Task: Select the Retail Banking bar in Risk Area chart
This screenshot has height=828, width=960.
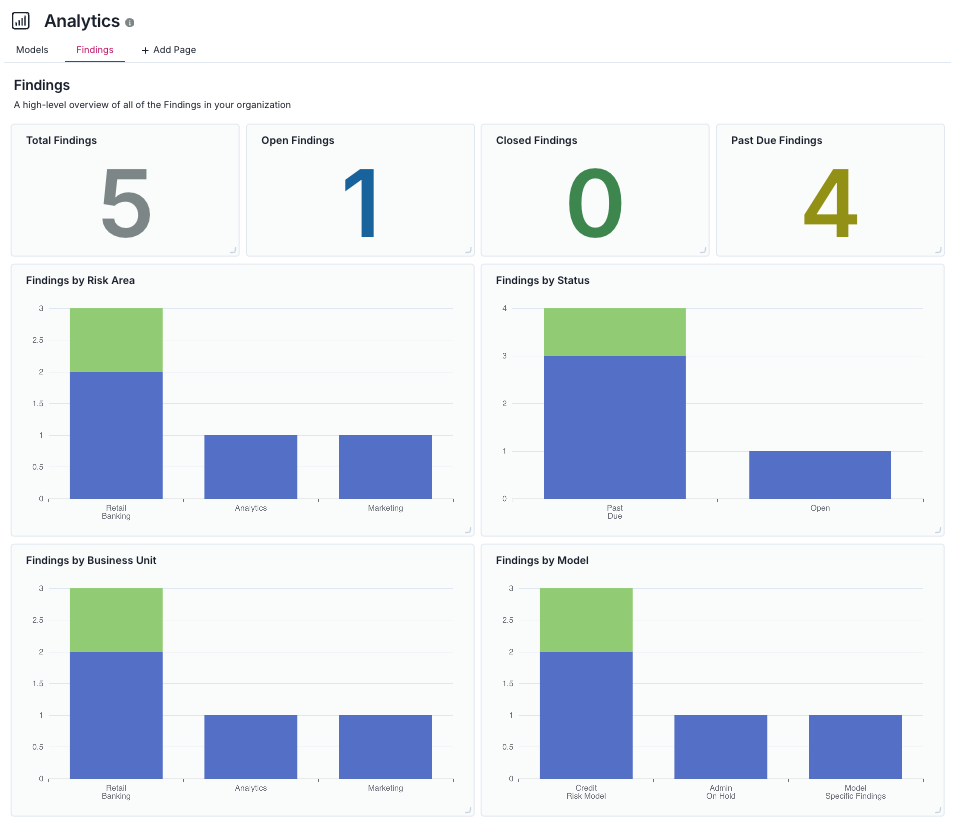Action: pos(115,430)
